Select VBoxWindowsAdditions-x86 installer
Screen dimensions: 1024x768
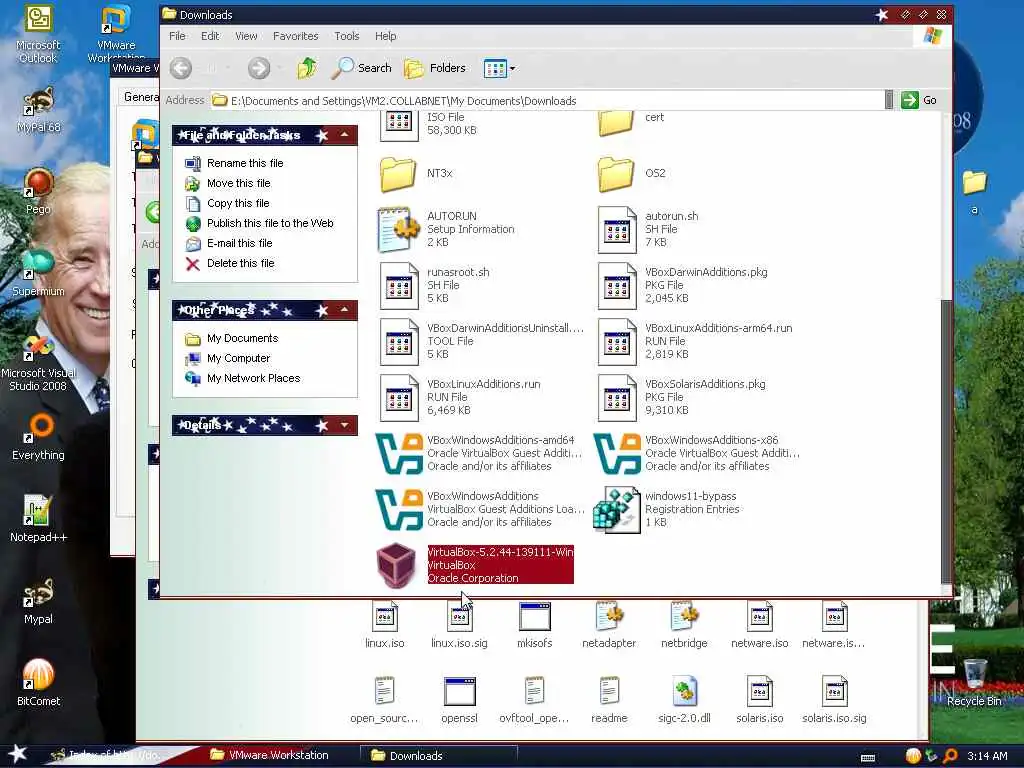coord(696,453)
